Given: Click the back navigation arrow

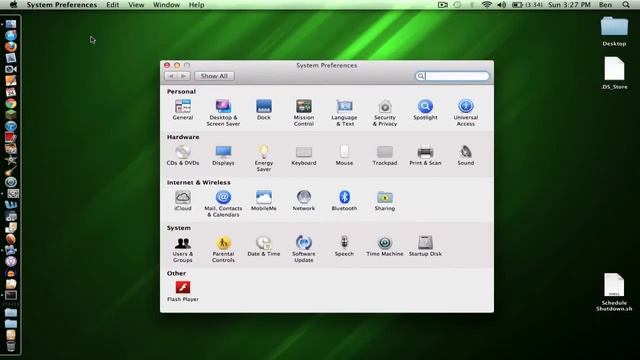Looking at the screenshot, I should pyautogui.click(x=171, y=76).
